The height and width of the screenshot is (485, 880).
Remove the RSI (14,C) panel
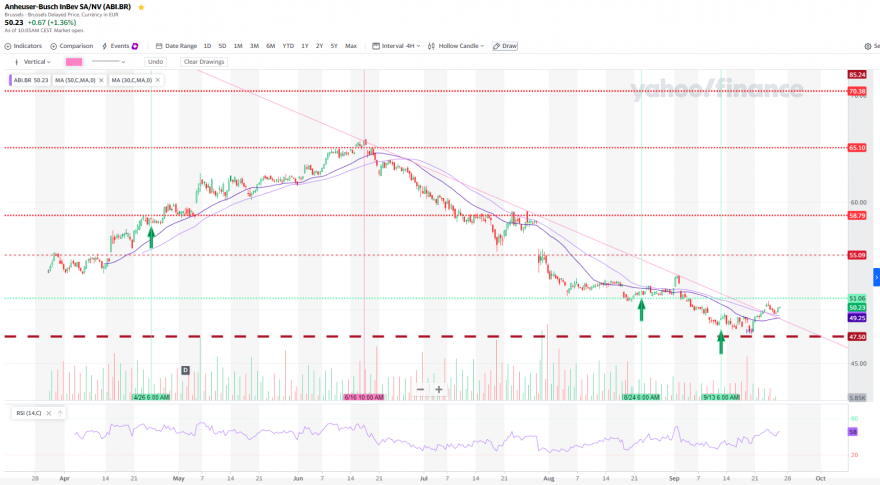[49, 413]
